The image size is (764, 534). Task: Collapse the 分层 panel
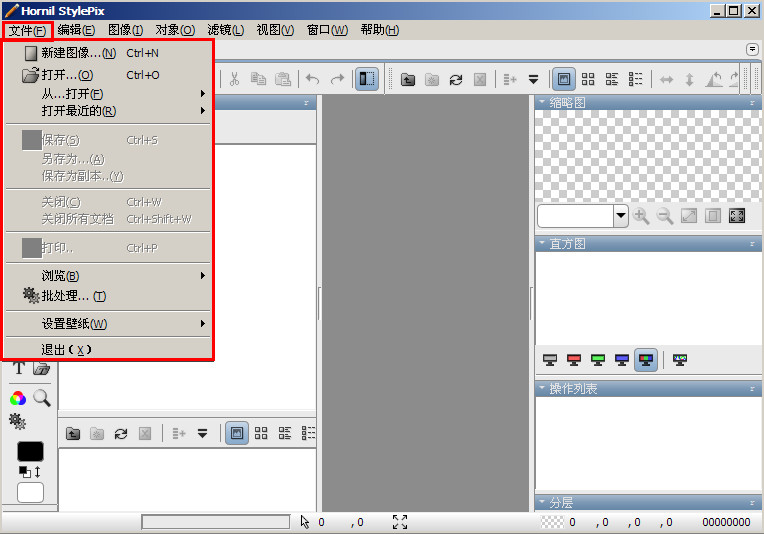point(541,502)
